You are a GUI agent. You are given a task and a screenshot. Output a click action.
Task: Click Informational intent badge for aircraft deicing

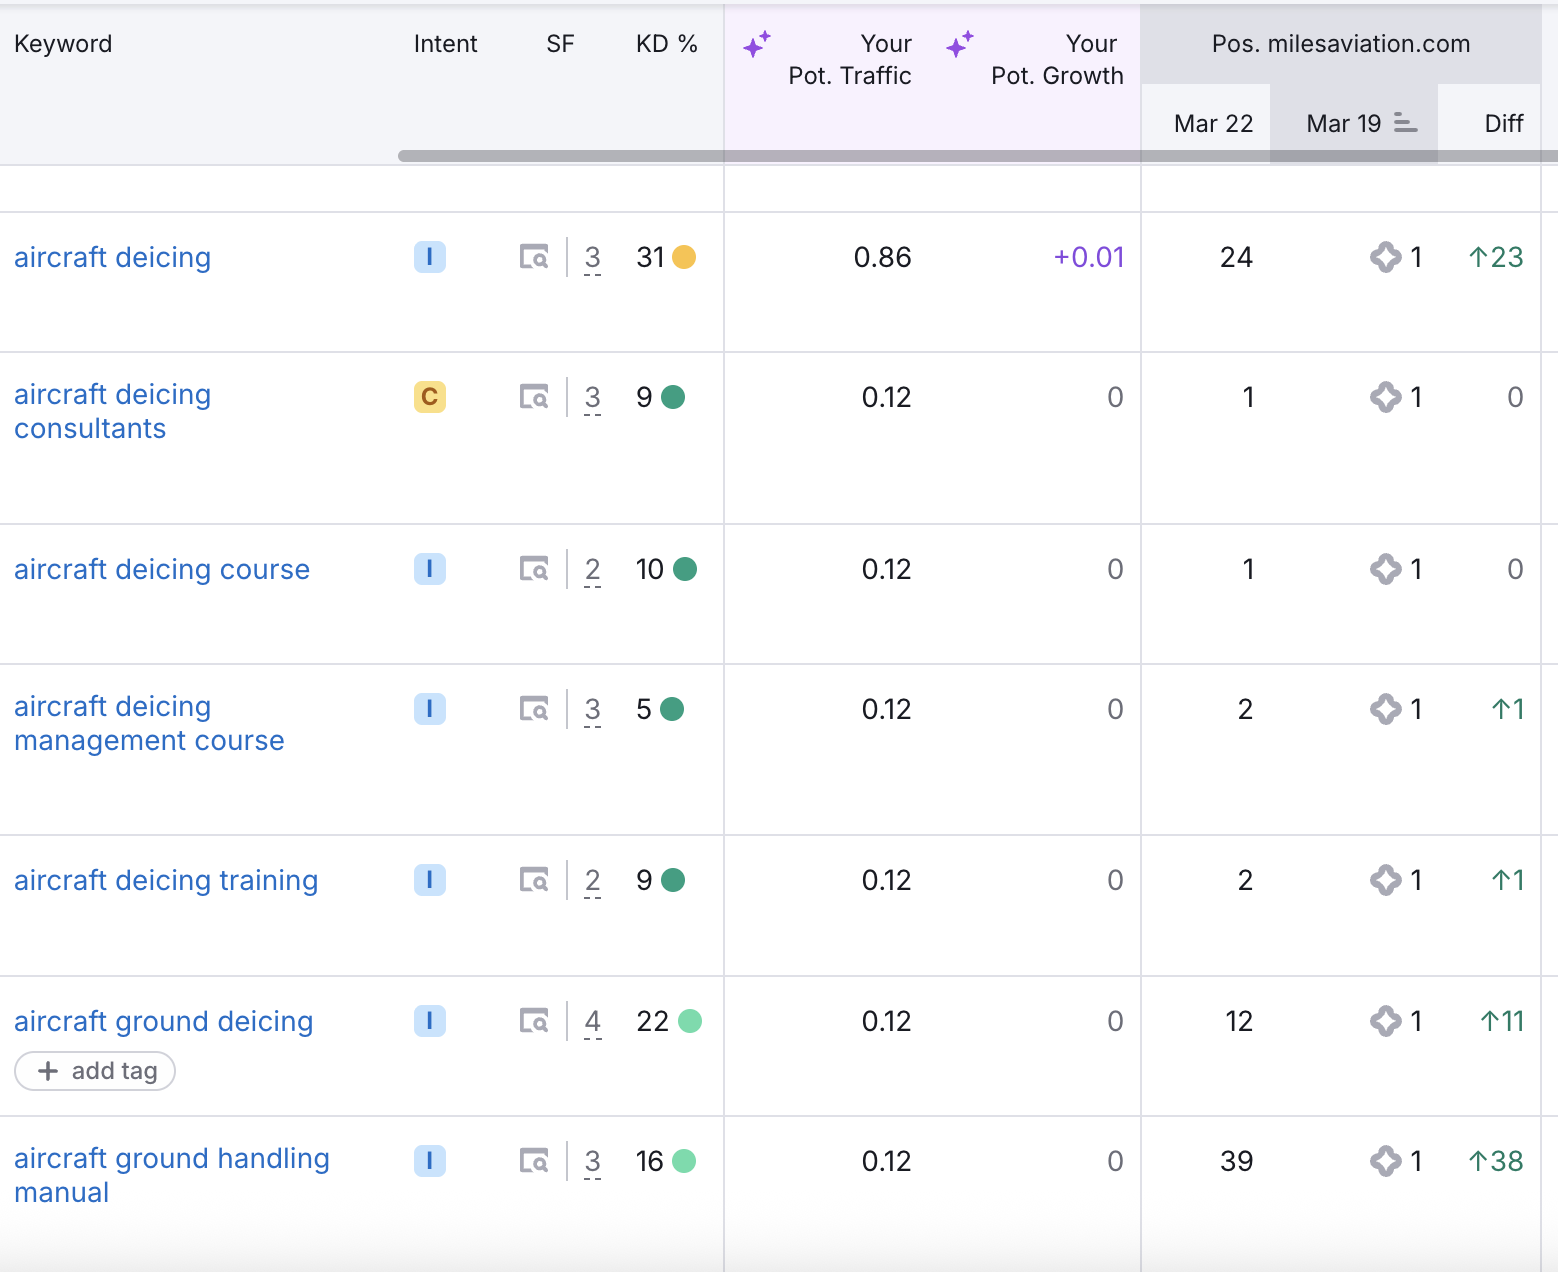430,257
